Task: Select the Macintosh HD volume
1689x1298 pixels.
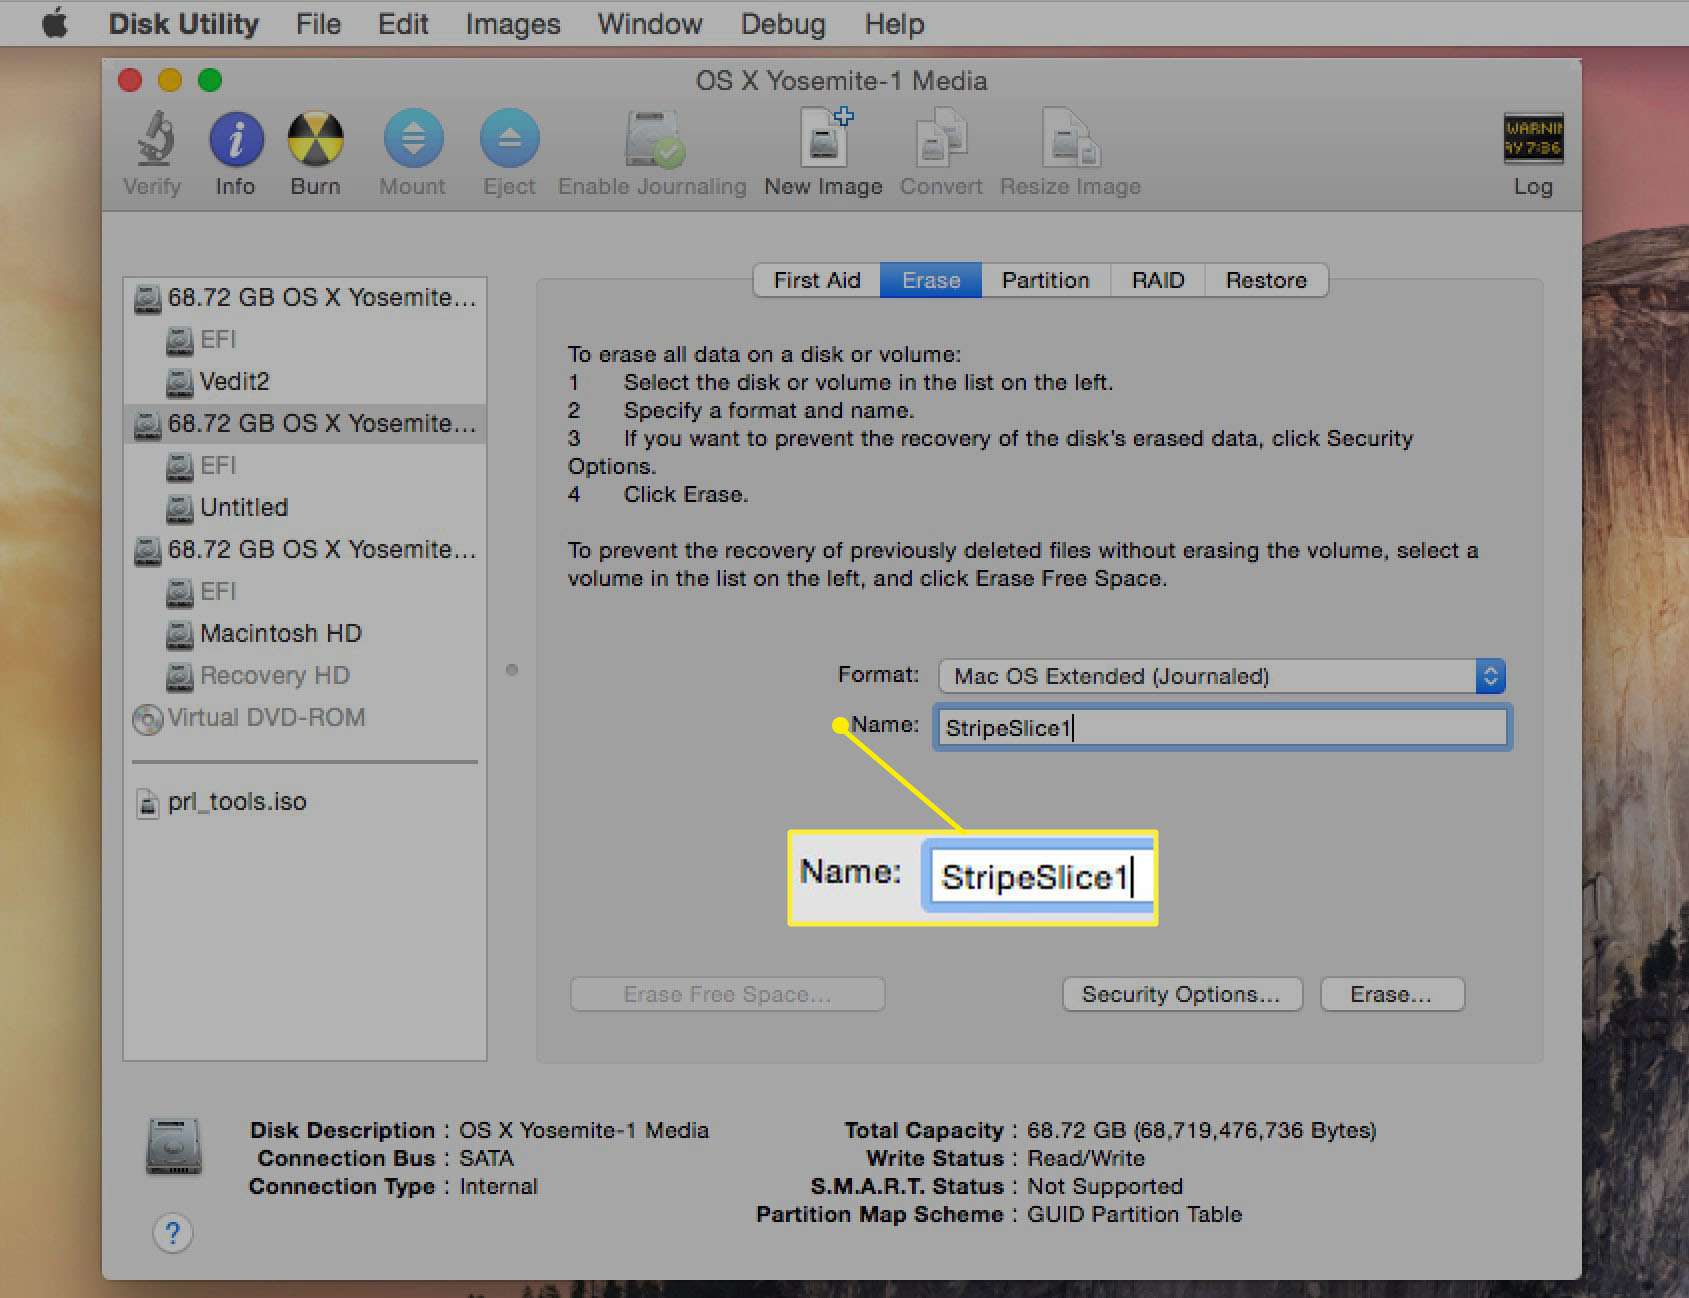Action: [x=306, y=634]
